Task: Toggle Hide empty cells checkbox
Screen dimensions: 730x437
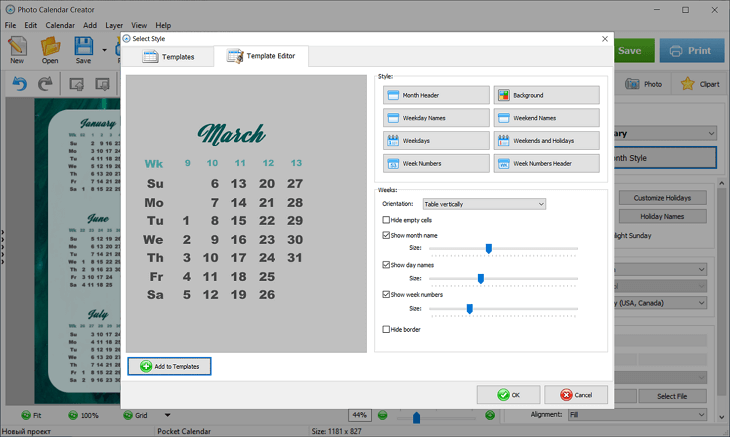Action: pyautogui.click(x=386, y=220)
